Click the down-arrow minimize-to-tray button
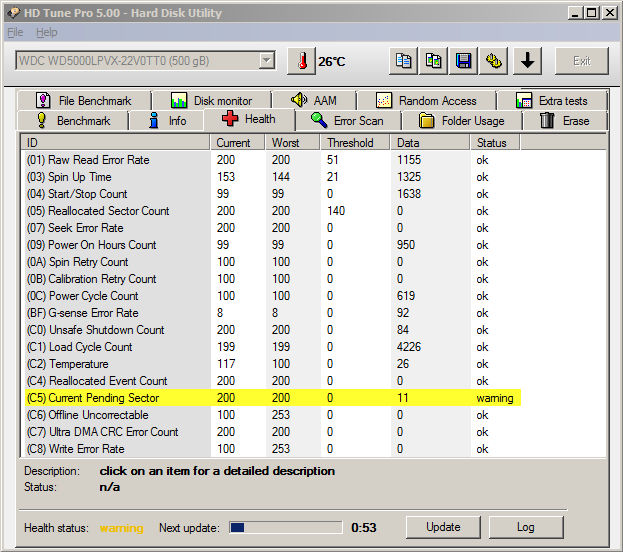 point(527,61)
